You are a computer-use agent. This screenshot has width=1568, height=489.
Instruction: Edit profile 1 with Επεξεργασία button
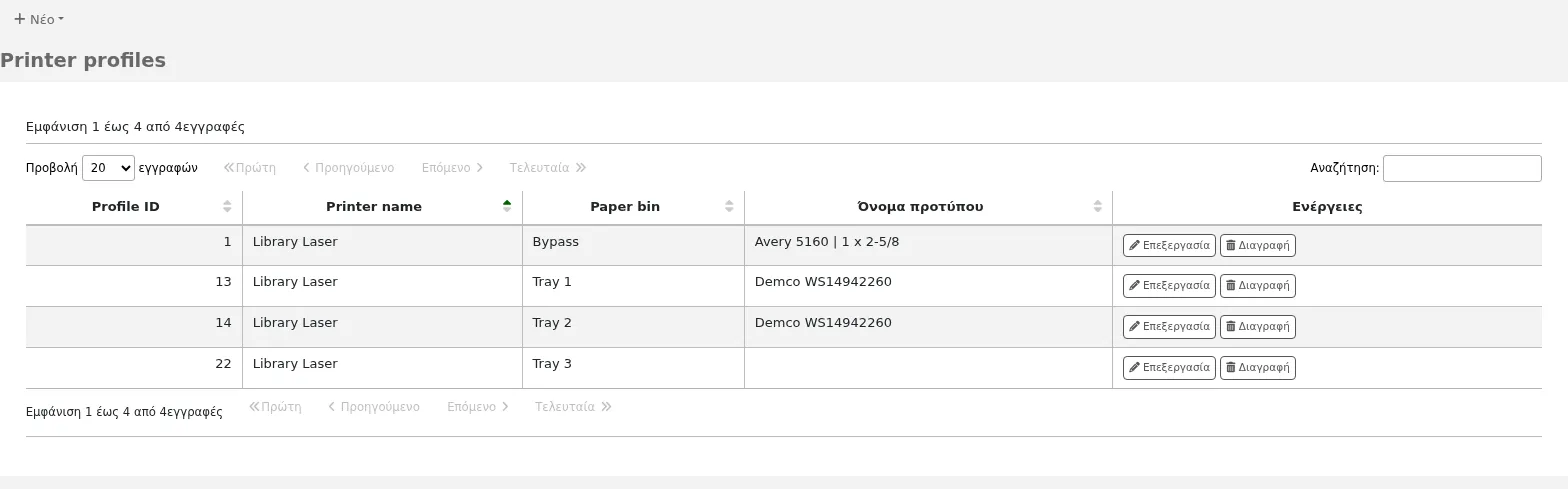[1169, 245]
